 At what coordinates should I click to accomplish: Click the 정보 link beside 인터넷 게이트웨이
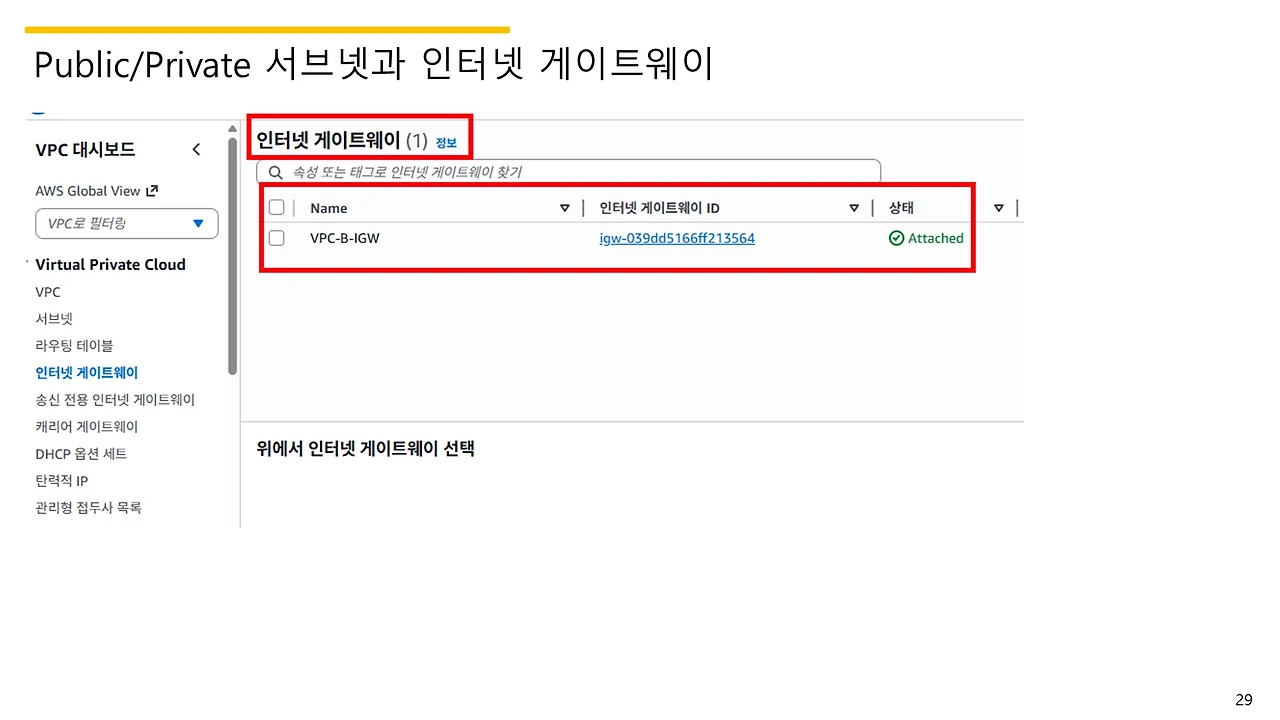[x=446, y=143]
